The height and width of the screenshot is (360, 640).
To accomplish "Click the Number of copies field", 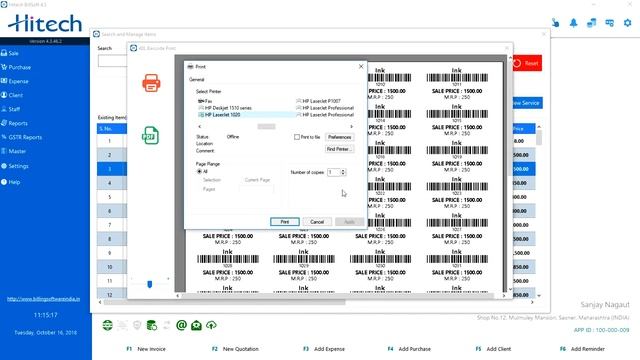I will (x=334, y=172).
